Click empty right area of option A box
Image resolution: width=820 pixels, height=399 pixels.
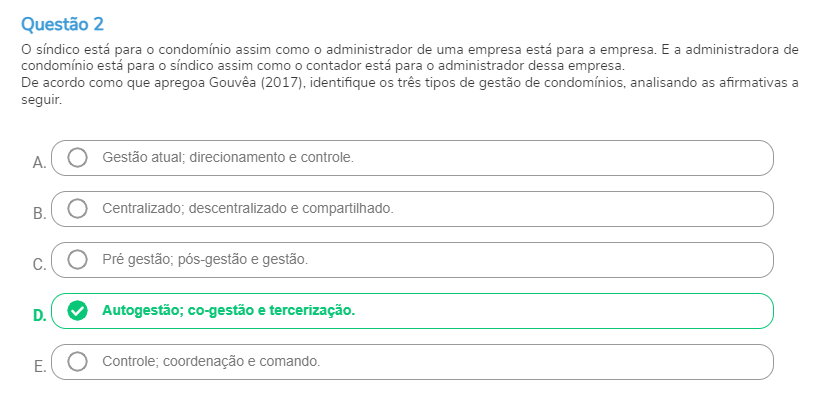pyautogui.click(x=563, y=158)
